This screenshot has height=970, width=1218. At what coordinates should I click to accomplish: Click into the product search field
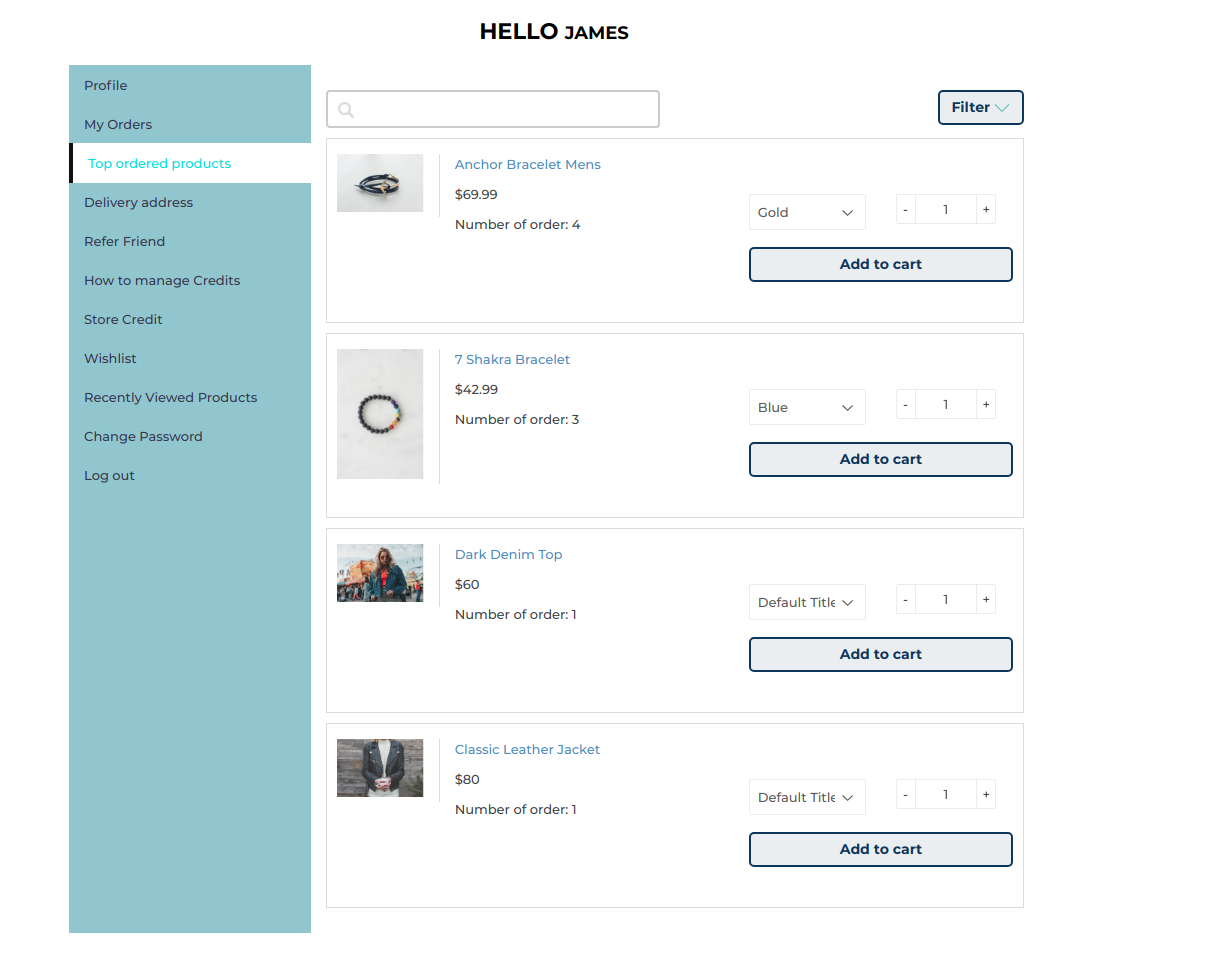coord(505,110)
